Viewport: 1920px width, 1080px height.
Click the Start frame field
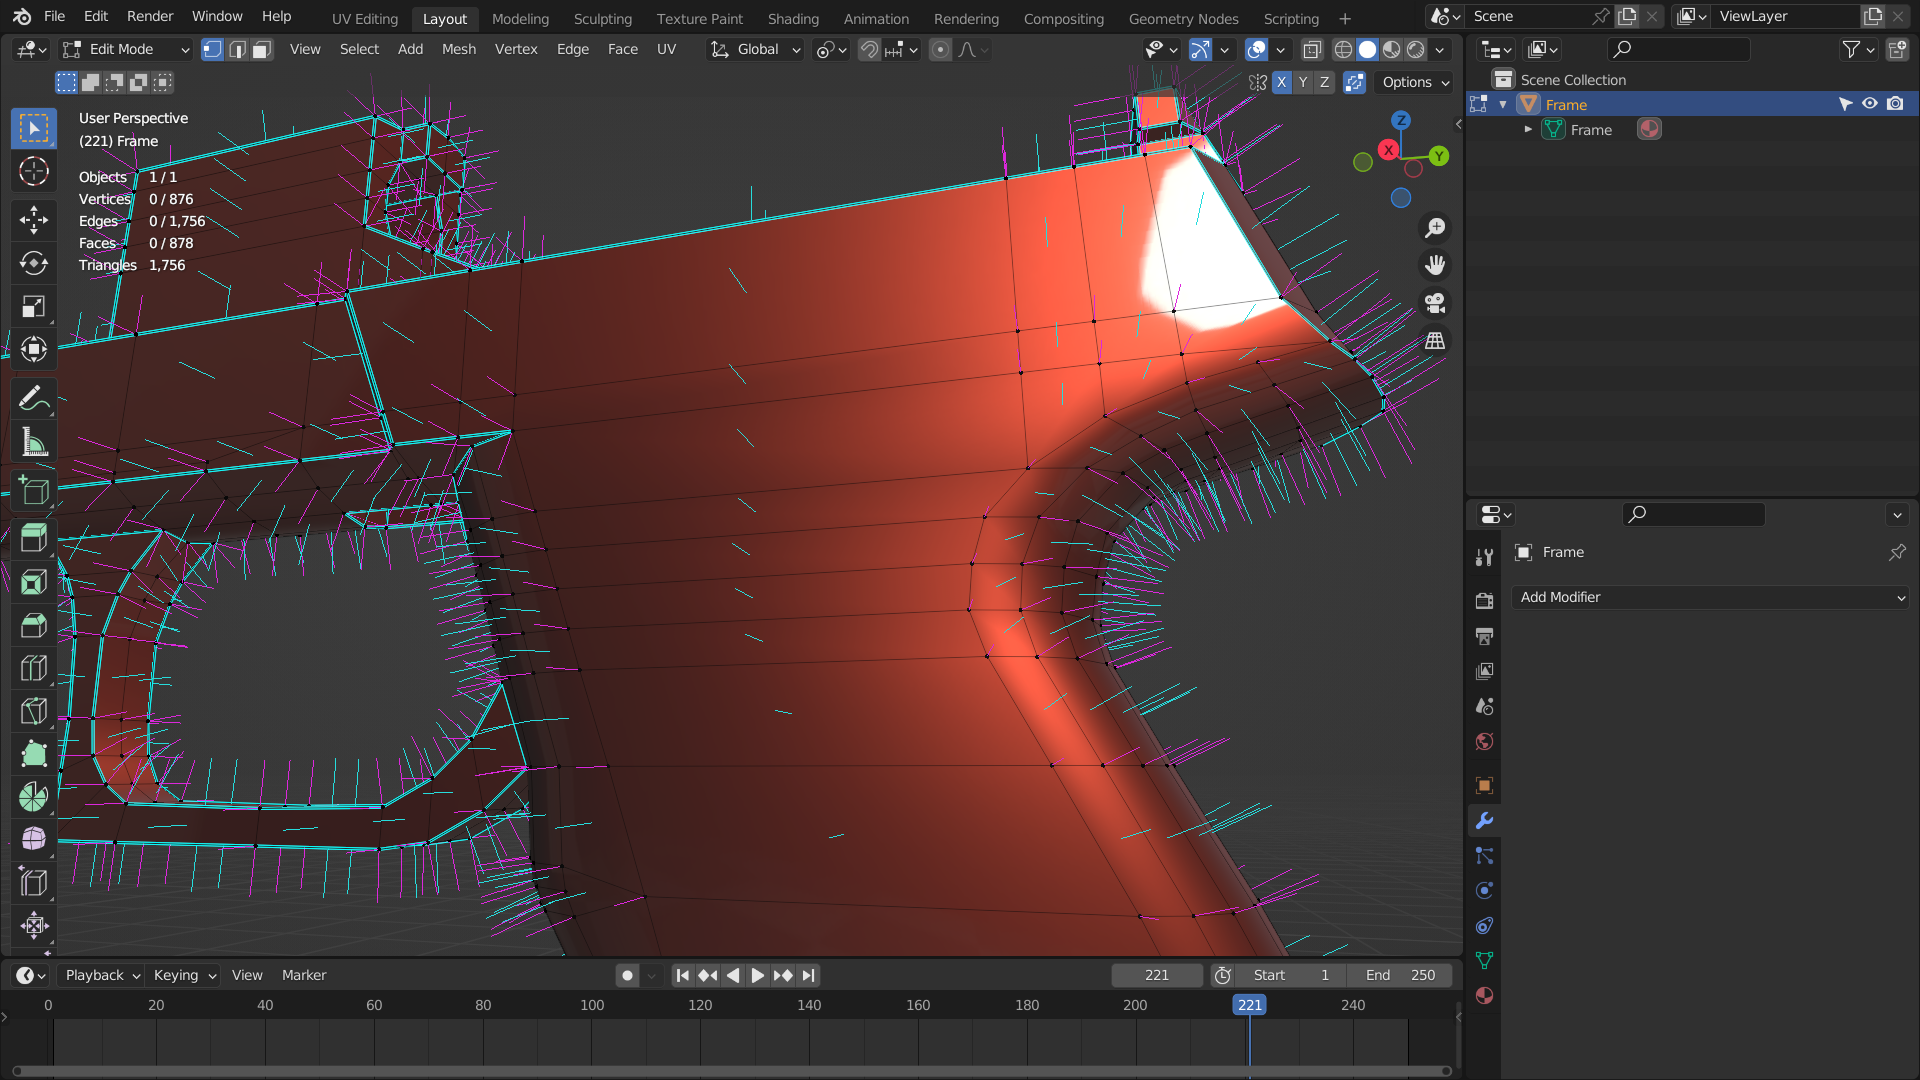pos(1291,975)
